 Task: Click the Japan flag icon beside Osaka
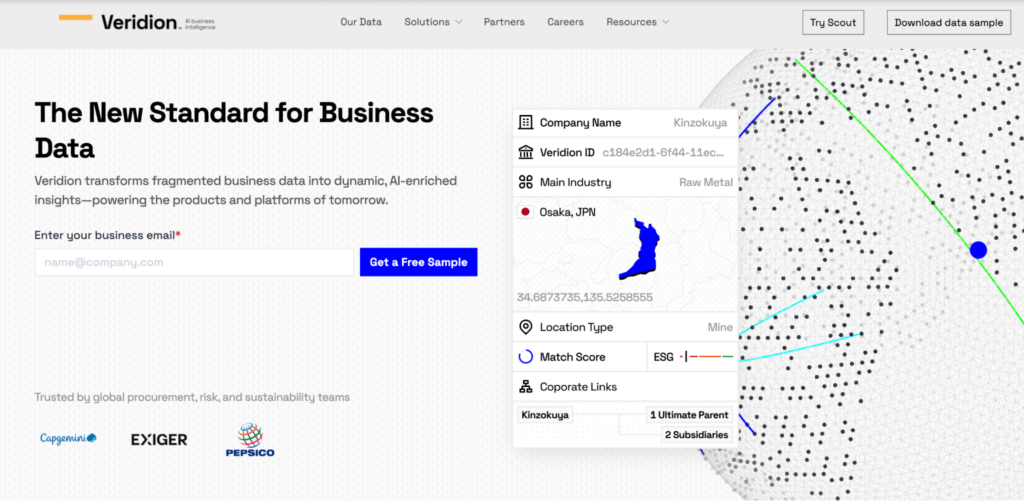pyautogui.click(x=525, y=212)
